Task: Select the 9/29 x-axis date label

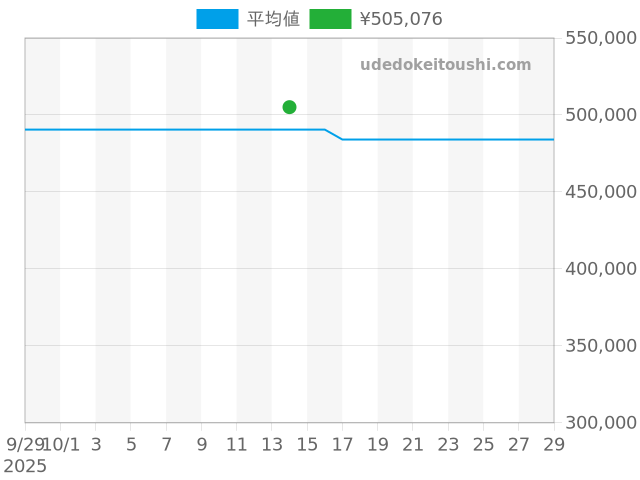Action: pos(25,444)
